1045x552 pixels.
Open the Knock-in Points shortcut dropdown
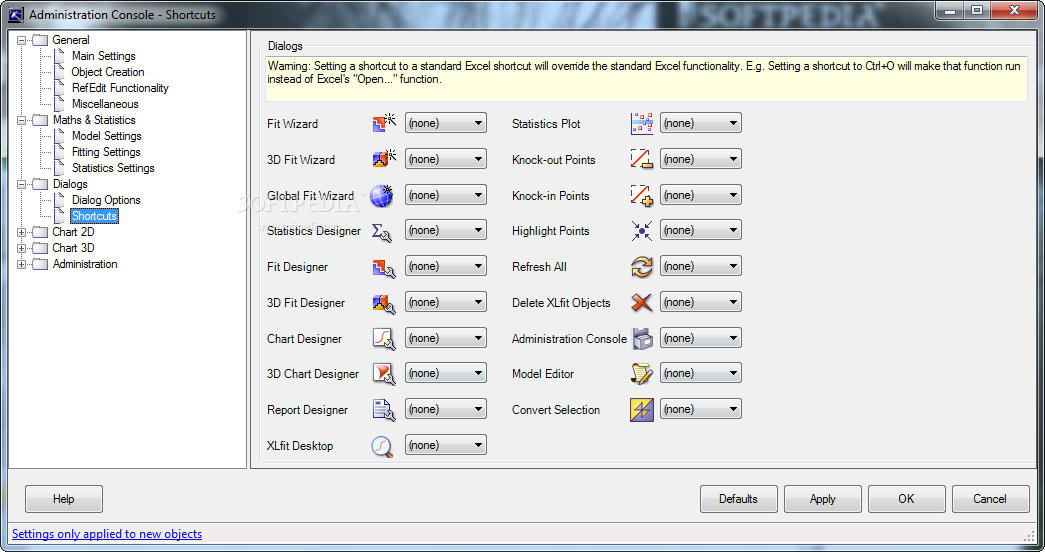700,195
